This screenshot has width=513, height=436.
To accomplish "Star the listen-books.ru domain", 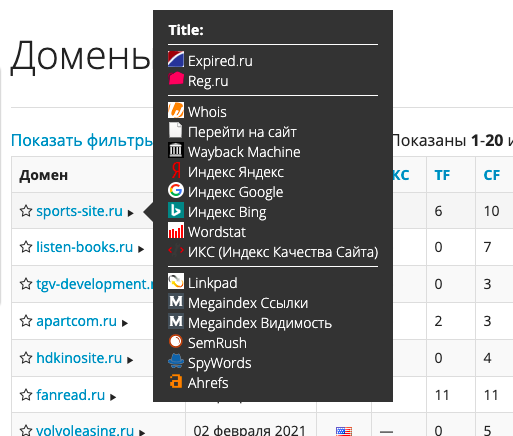I will click(x=26, y=247).
